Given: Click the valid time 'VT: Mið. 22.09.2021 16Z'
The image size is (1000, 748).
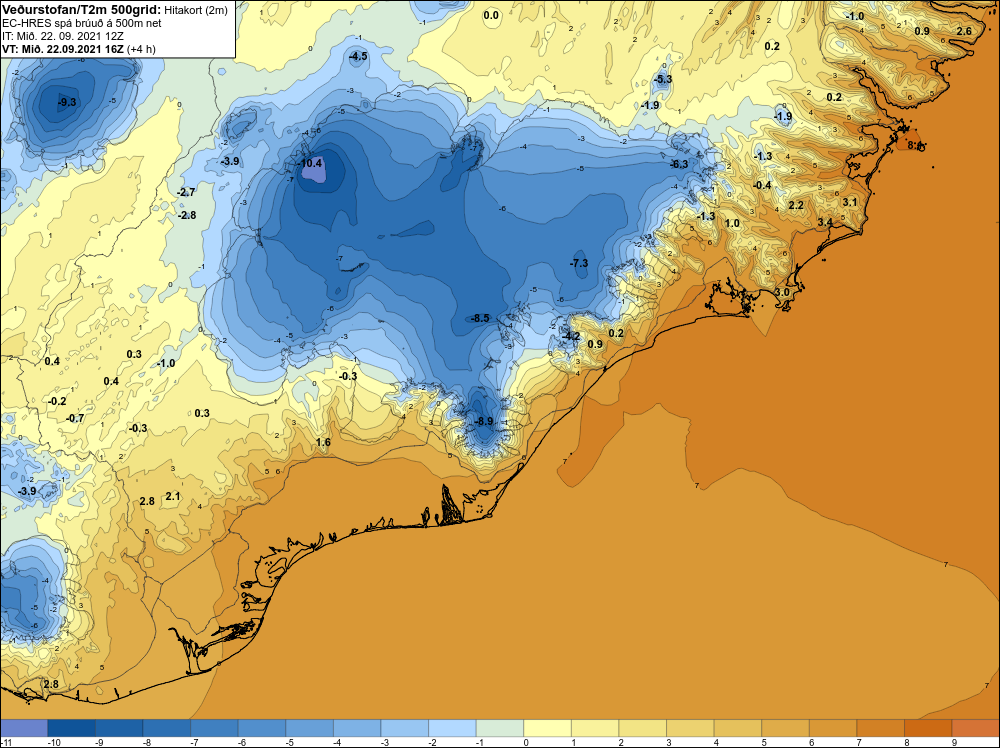Looking at the screenshot, I should pyautogui.click(x=63, y=49).
